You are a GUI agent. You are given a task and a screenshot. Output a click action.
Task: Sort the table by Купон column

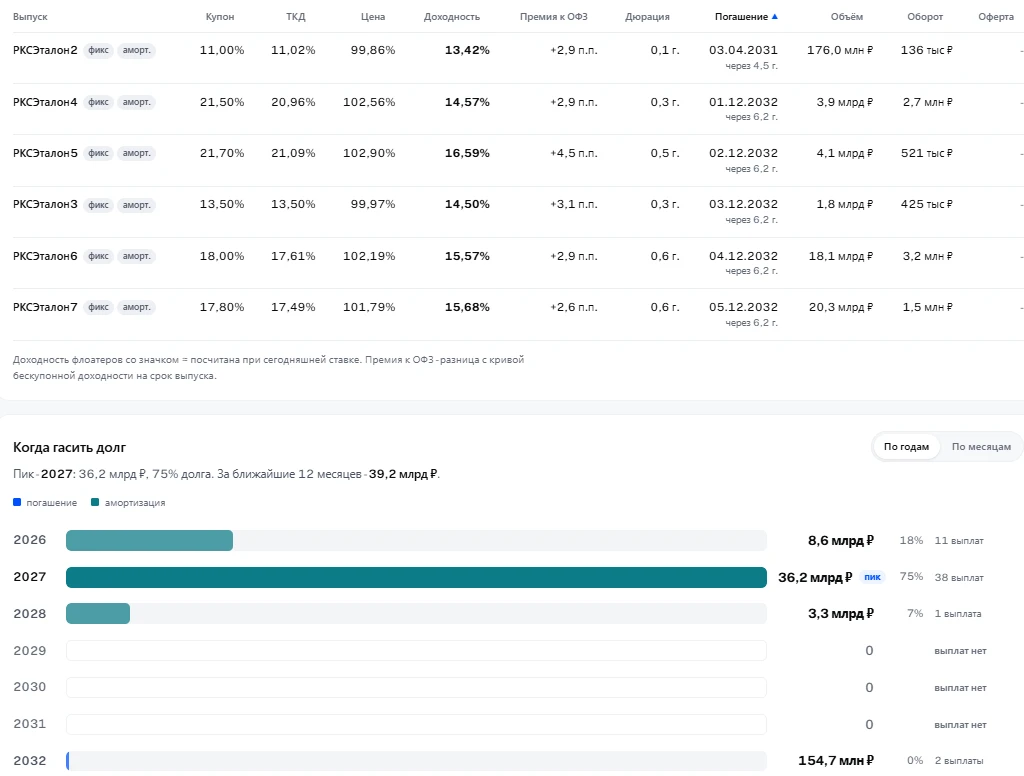220,17
